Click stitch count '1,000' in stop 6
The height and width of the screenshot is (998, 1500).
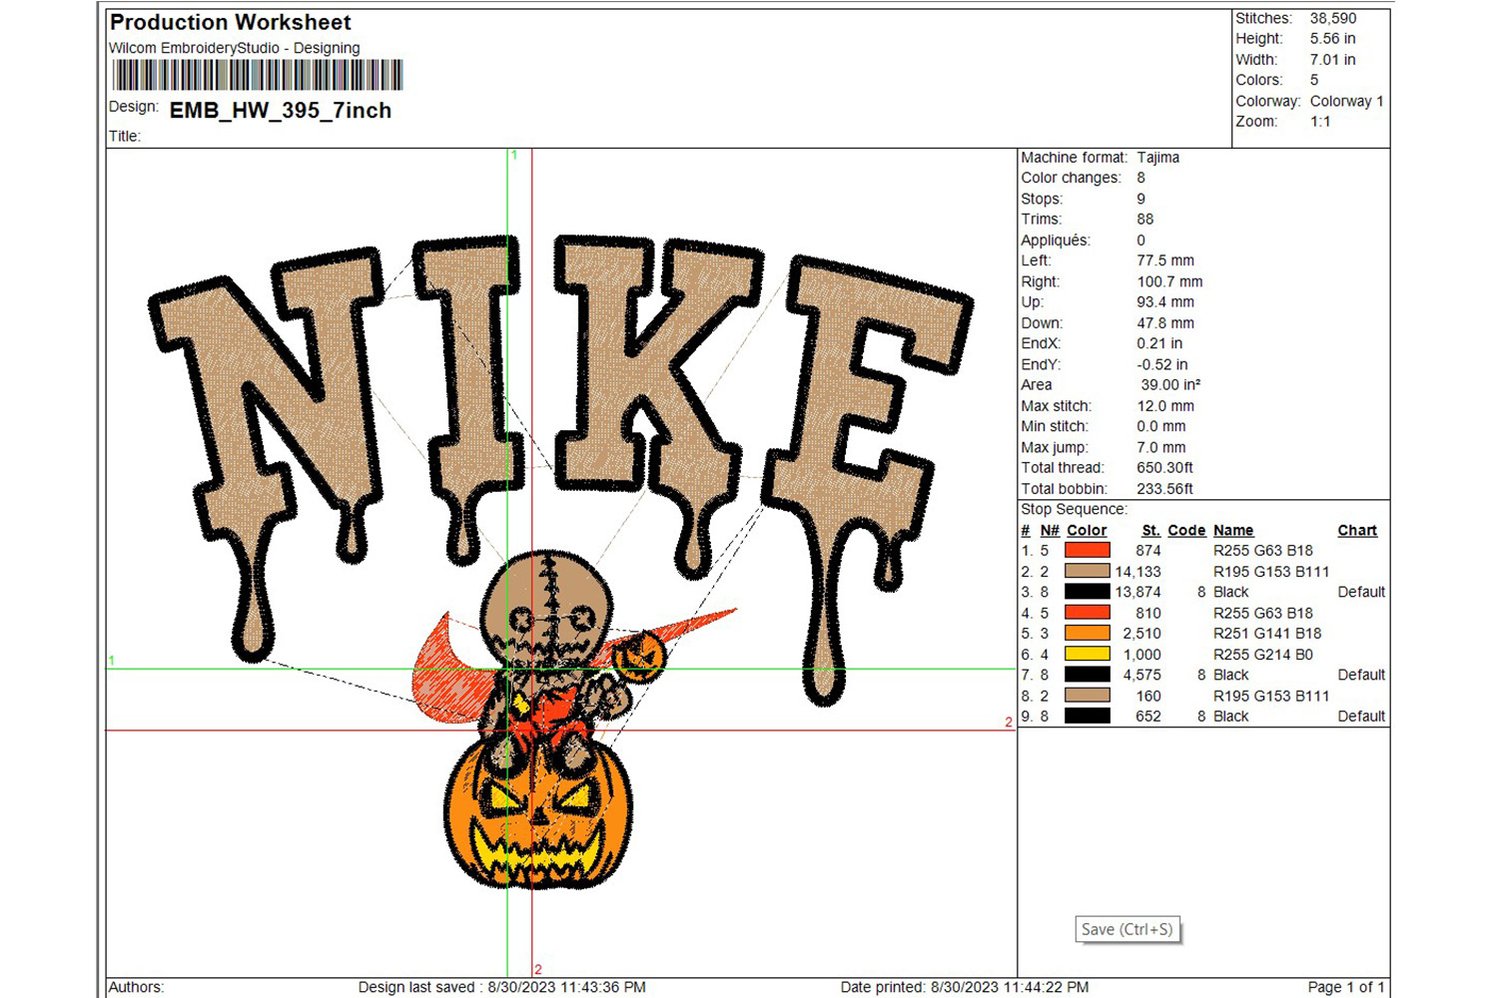(x=1142, y=654)
